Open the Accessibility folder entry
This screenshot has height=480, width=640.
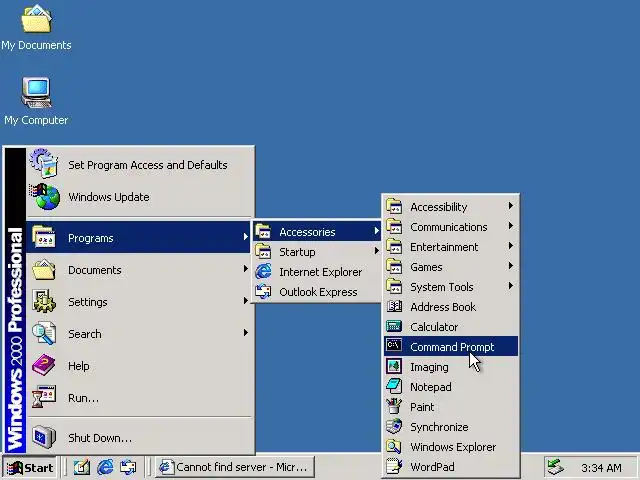(x=451, y=207)
